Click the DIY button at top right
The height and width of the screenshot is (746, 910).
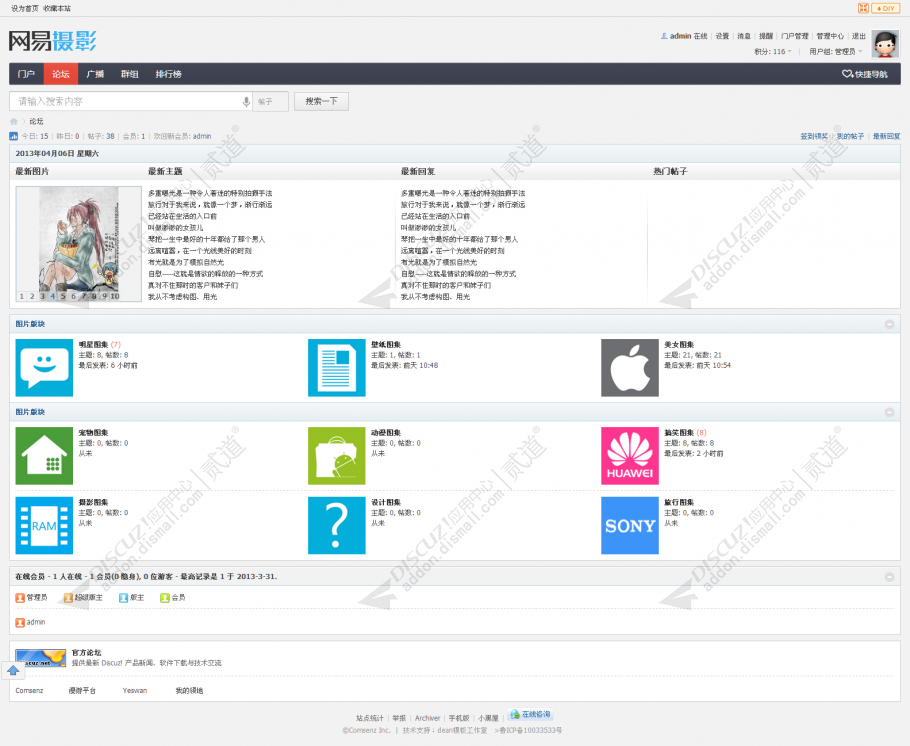pos(886,8)
